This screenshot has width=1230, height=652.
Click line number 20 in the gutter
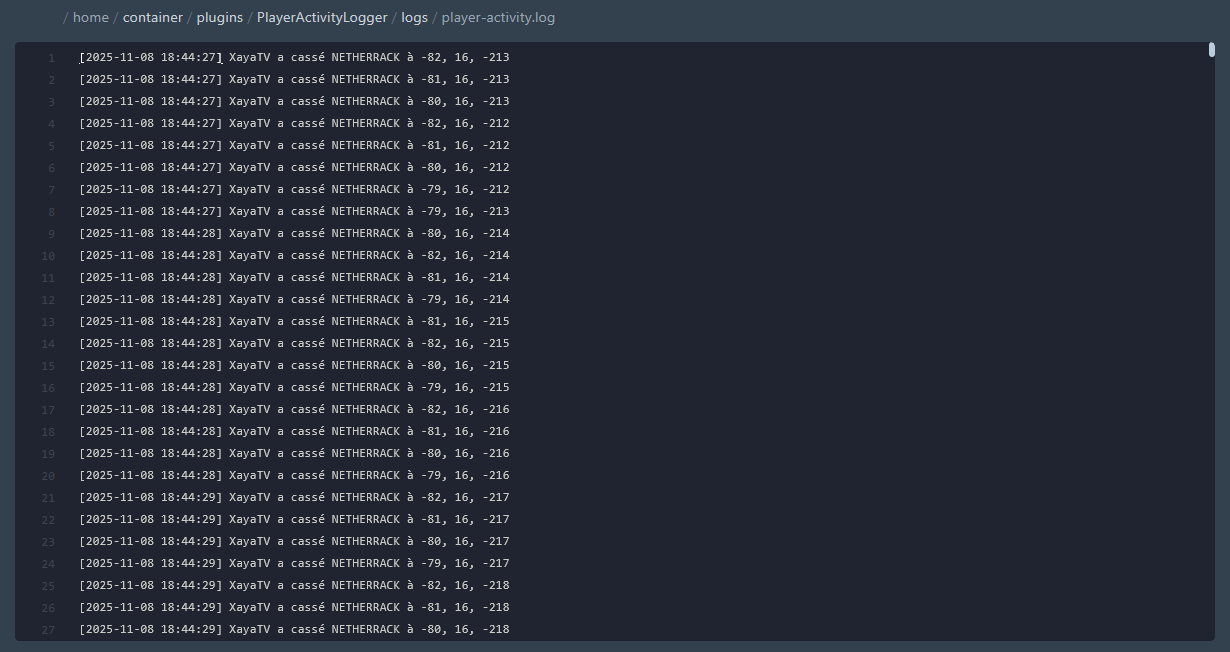(x=48, y=476)
